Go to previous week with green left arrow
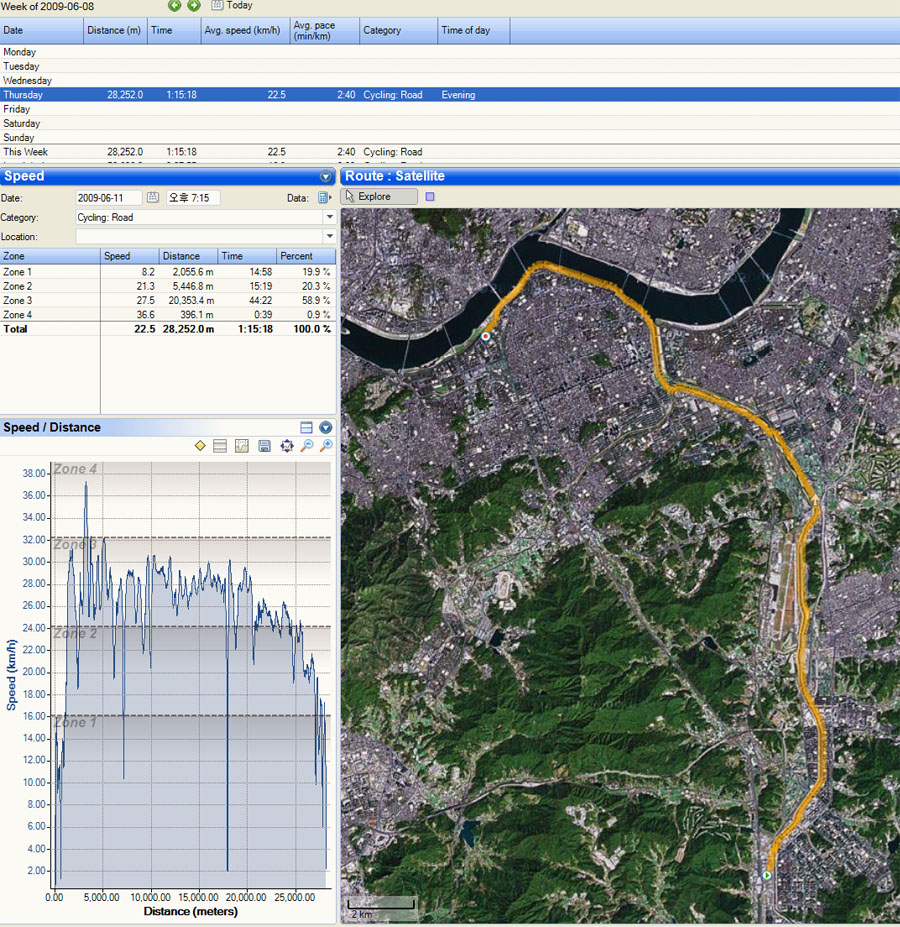900x927 pixels. [x=175, y=6]
